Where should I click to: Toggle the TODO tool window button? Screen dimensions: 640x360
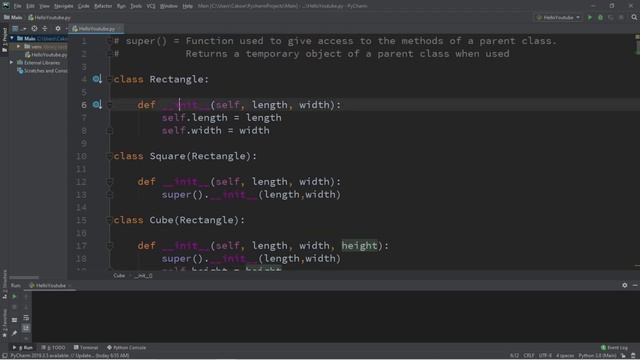pos(53,348)
